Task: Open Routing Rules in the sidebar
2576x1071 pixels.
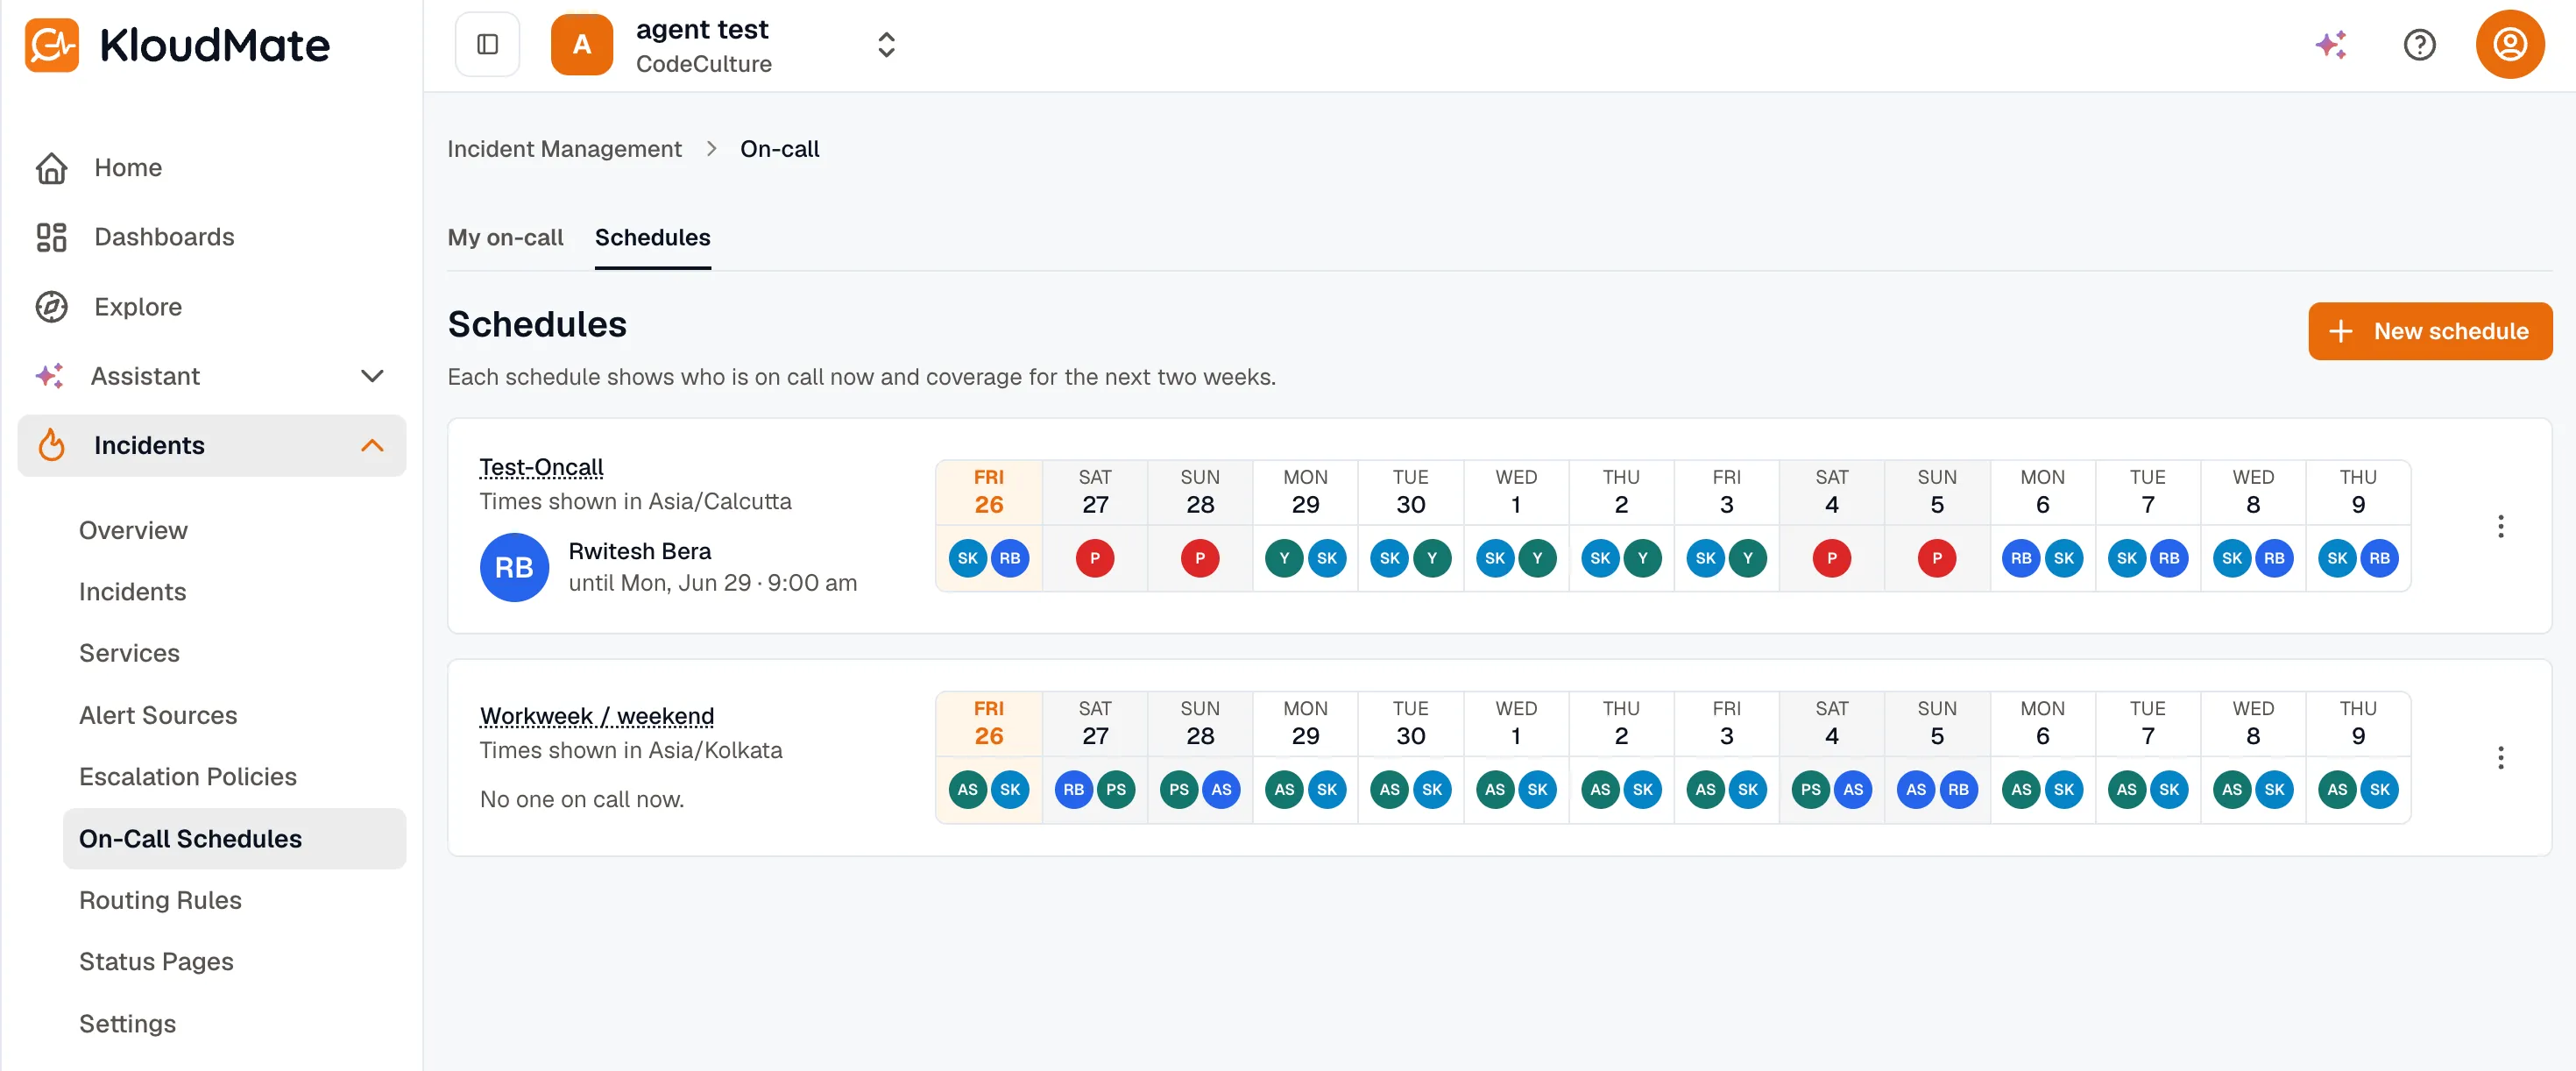Action: click(x=160, y=900)
